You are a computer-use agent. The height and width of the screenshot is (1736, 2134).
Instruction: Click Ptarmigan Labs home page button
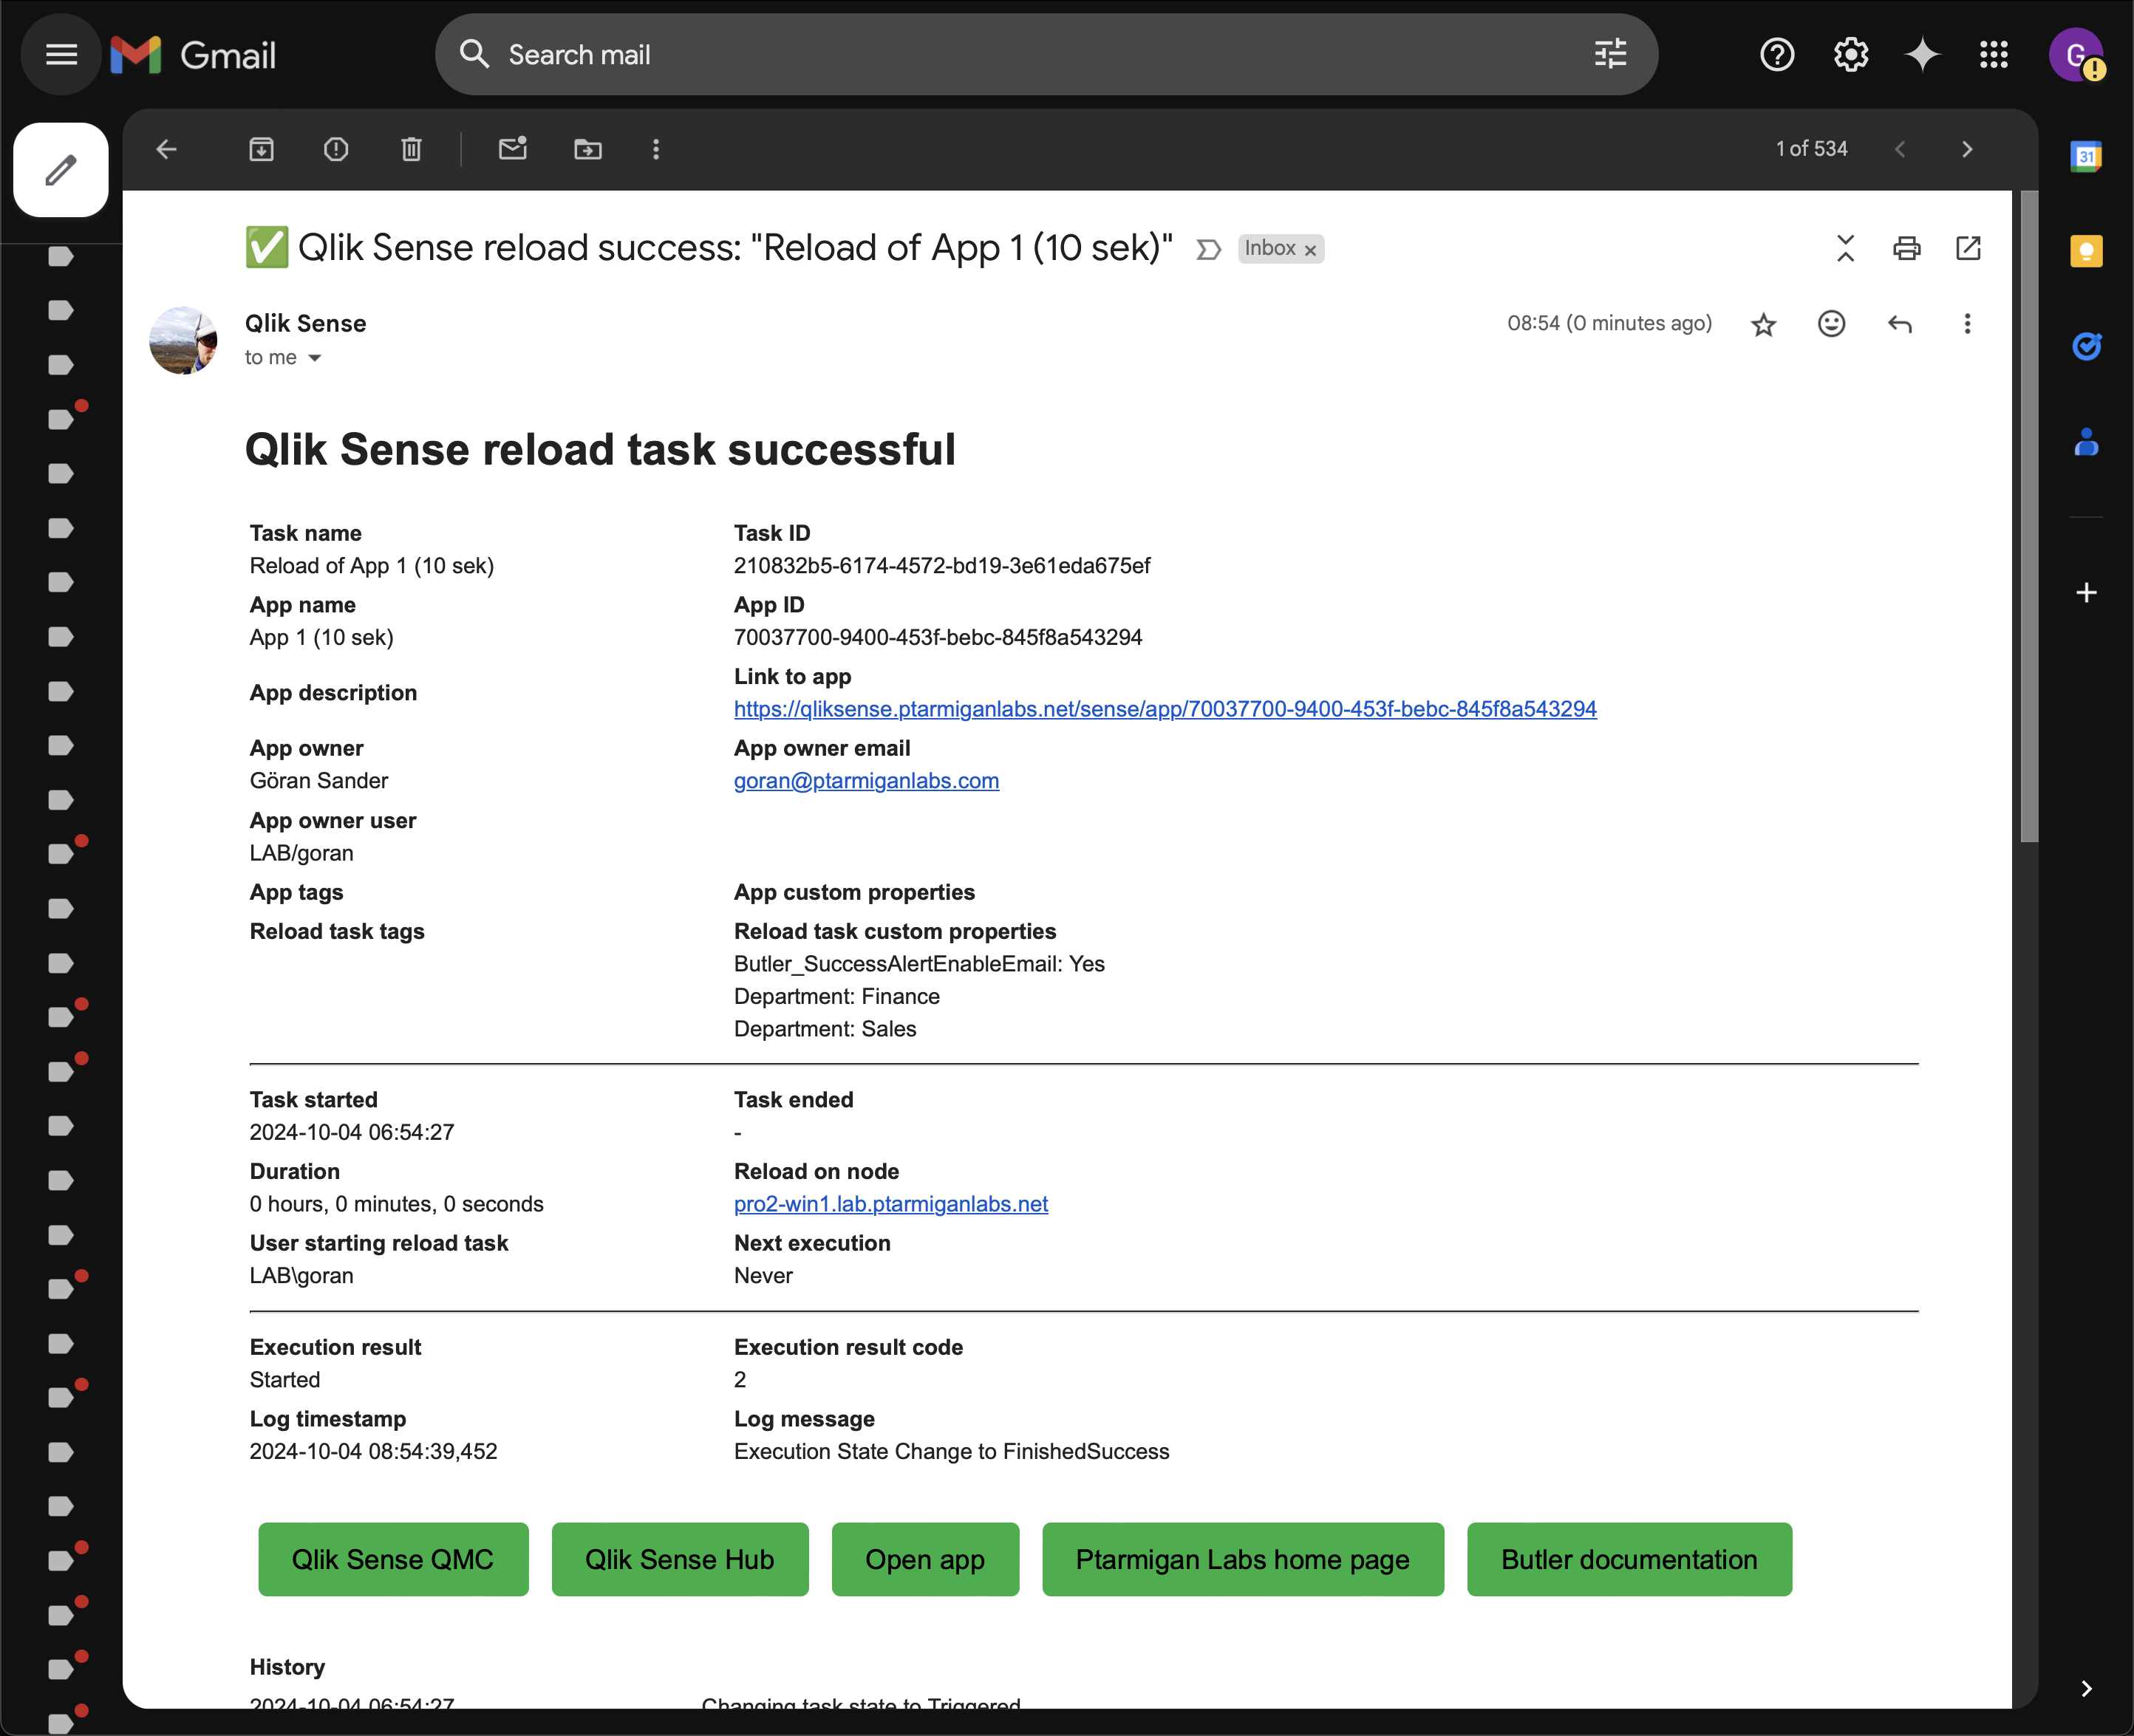(x=1243, y=1559)
